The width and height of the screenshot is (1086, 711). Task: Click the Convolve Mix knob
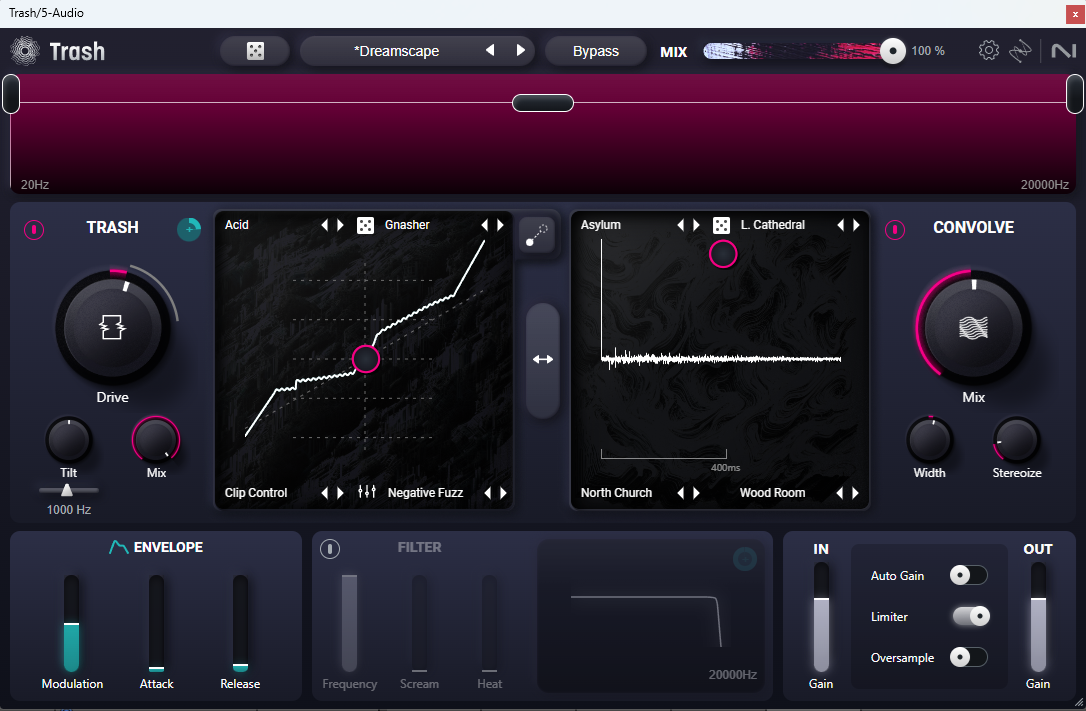pos(973,327)
